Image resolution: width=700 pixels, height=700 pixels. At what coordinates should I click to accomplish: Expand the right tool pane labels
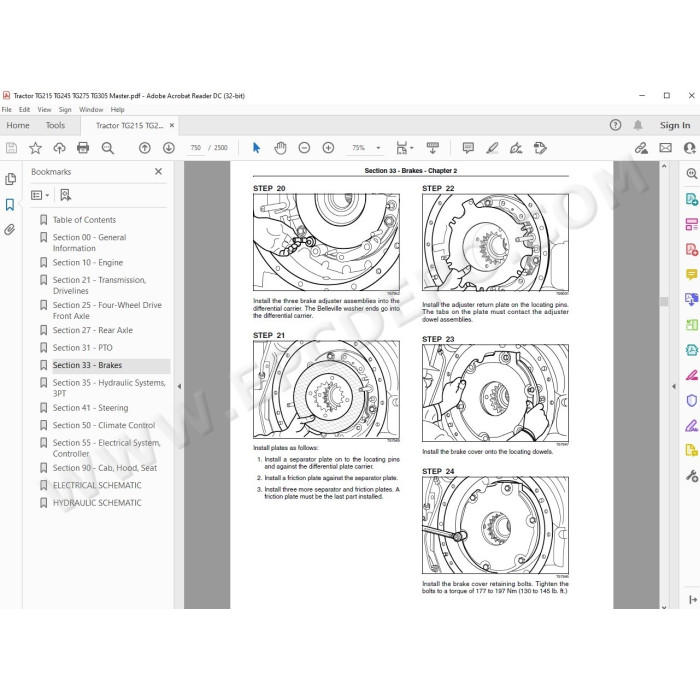coord(692,600)
